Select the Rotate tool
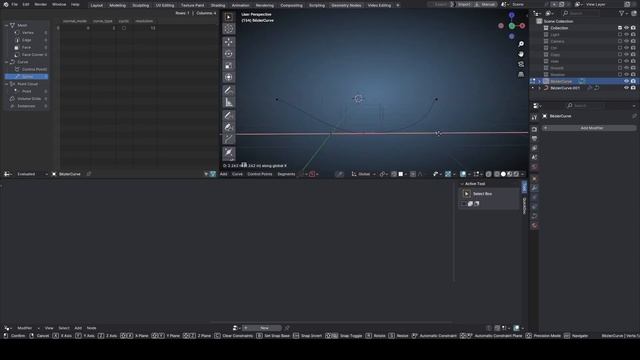The height and width of the screenshot is (360, 640). tap(229, 53)
